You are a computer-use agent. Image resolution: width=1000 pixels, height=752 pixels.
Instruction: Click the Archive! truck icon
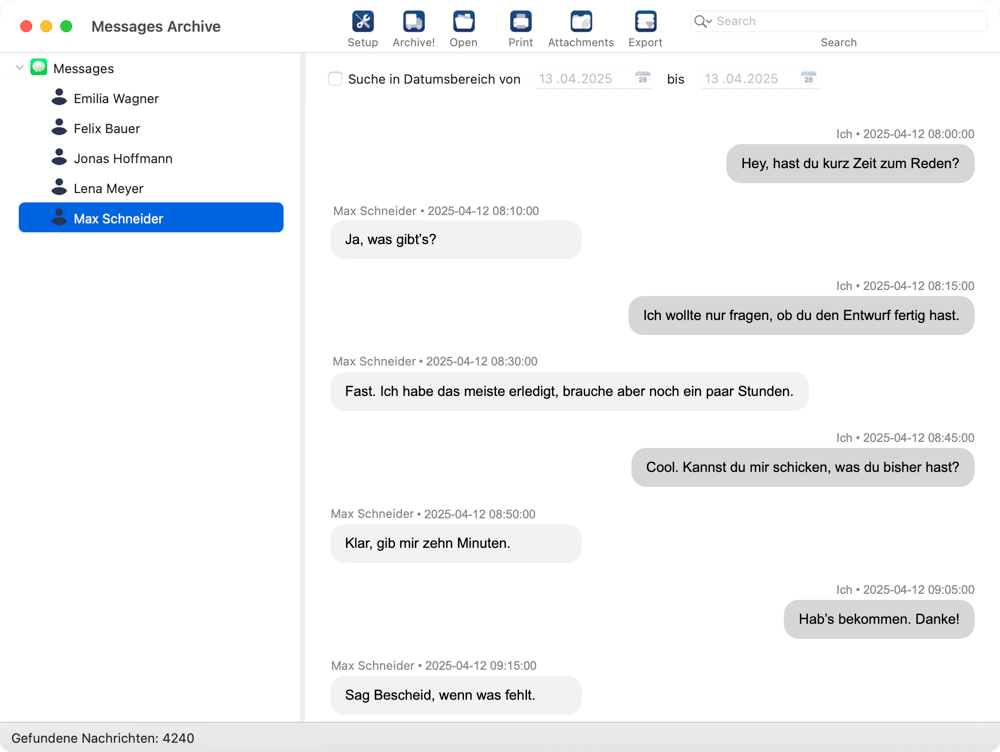click(x=414, y=22)
